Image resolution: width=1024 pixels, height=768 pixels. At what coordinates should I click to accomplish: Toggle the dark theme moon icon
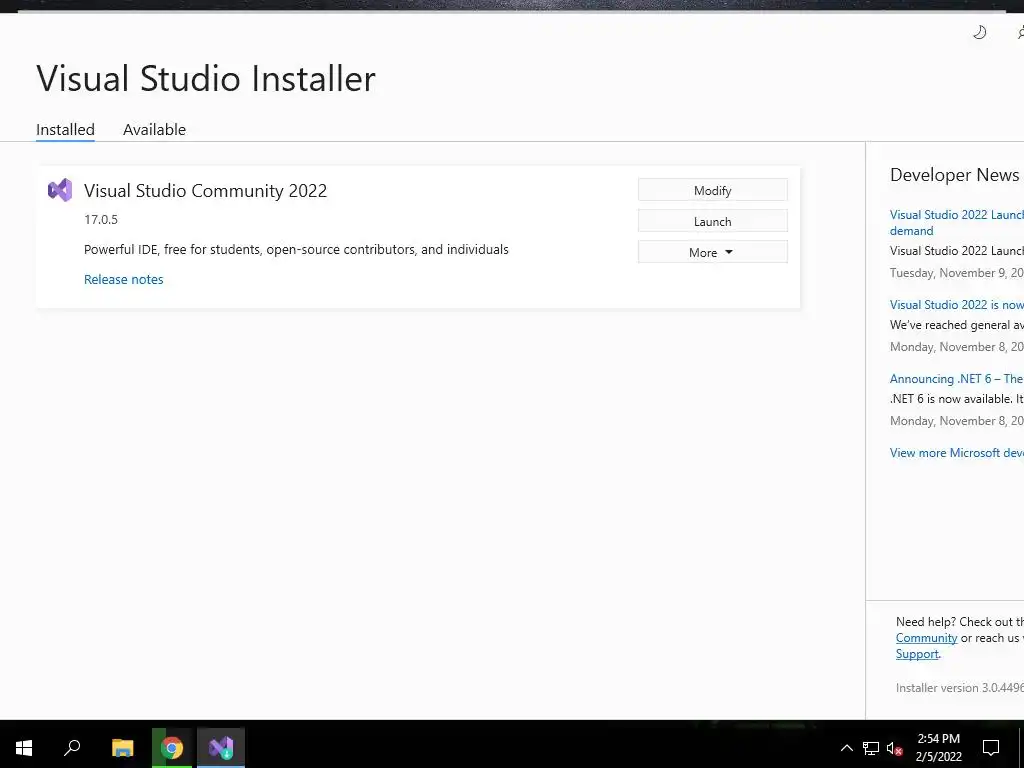(x=979, y=32)
